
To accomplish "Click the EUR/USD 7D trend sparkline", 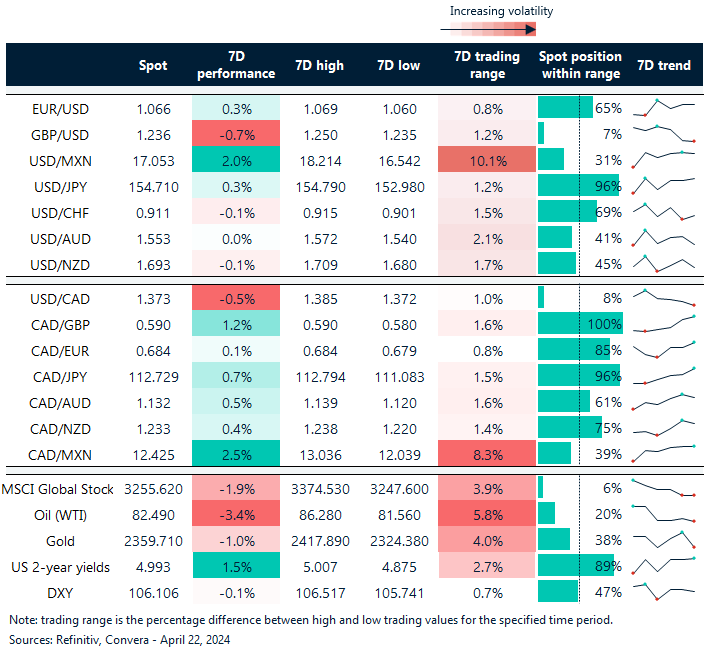I will (664, 107).
